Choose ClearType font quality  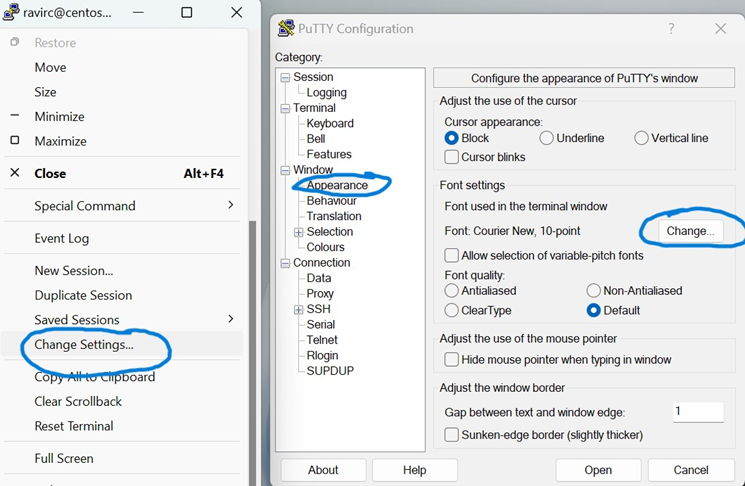tap(451, 310)
